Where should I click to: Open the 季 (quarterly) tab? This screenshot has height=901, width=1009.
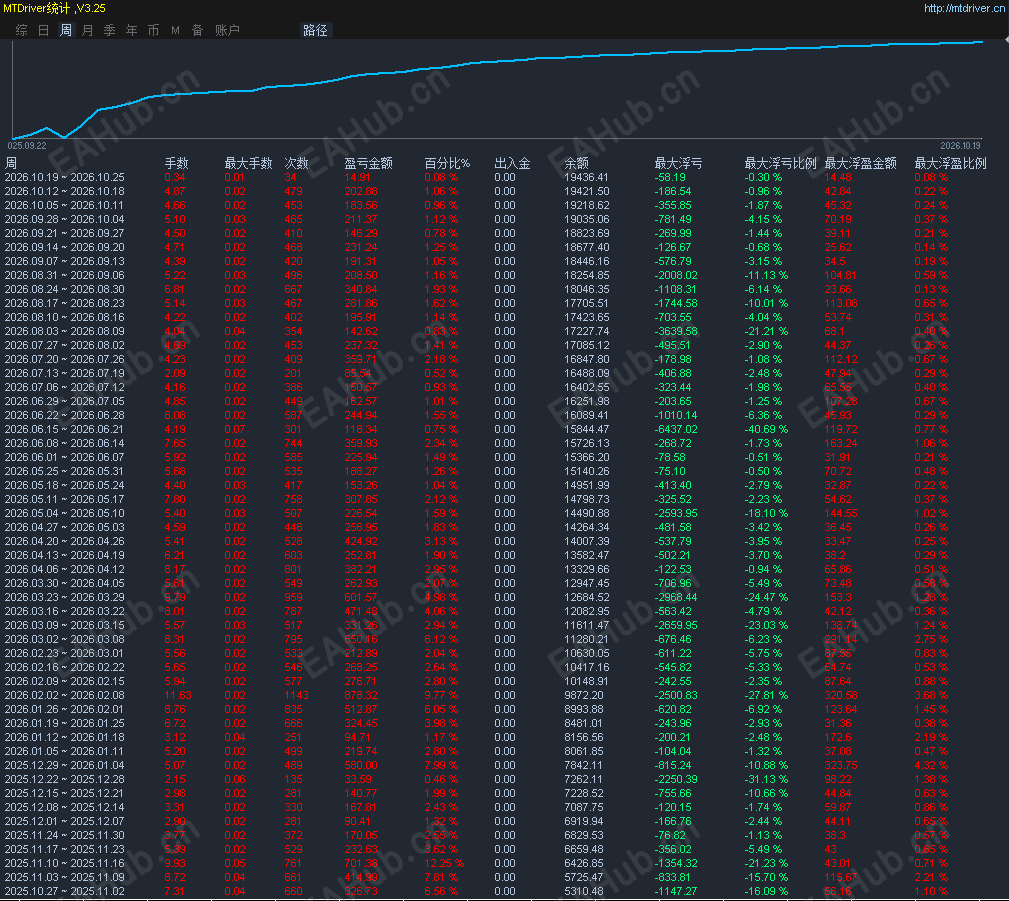[x=109, y=30]
